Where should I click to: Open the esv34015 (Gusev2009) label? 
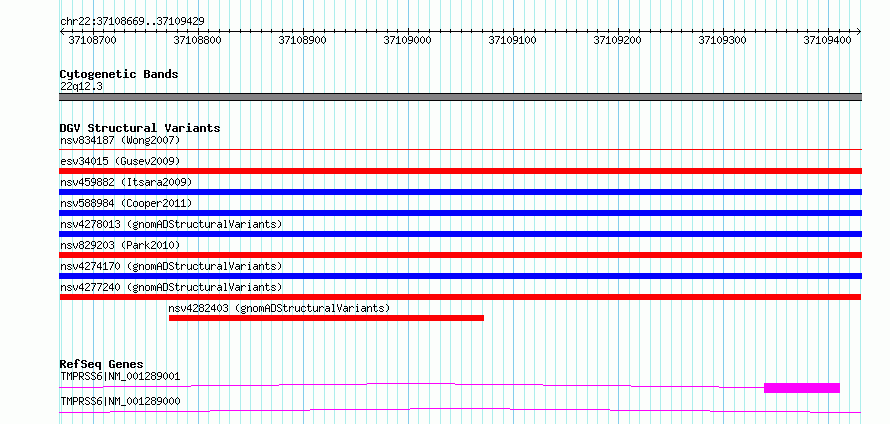tap(120, 161)
